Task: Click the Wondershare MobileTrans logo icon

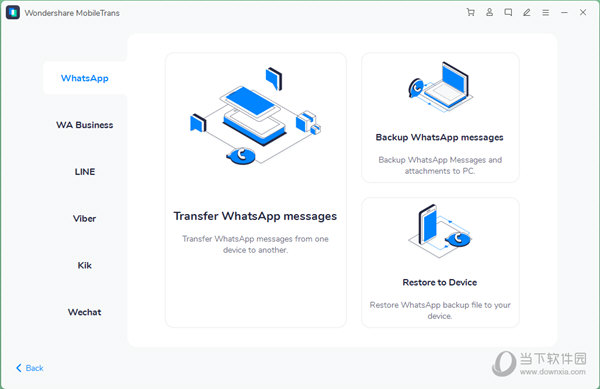Action: pos(13,13)
